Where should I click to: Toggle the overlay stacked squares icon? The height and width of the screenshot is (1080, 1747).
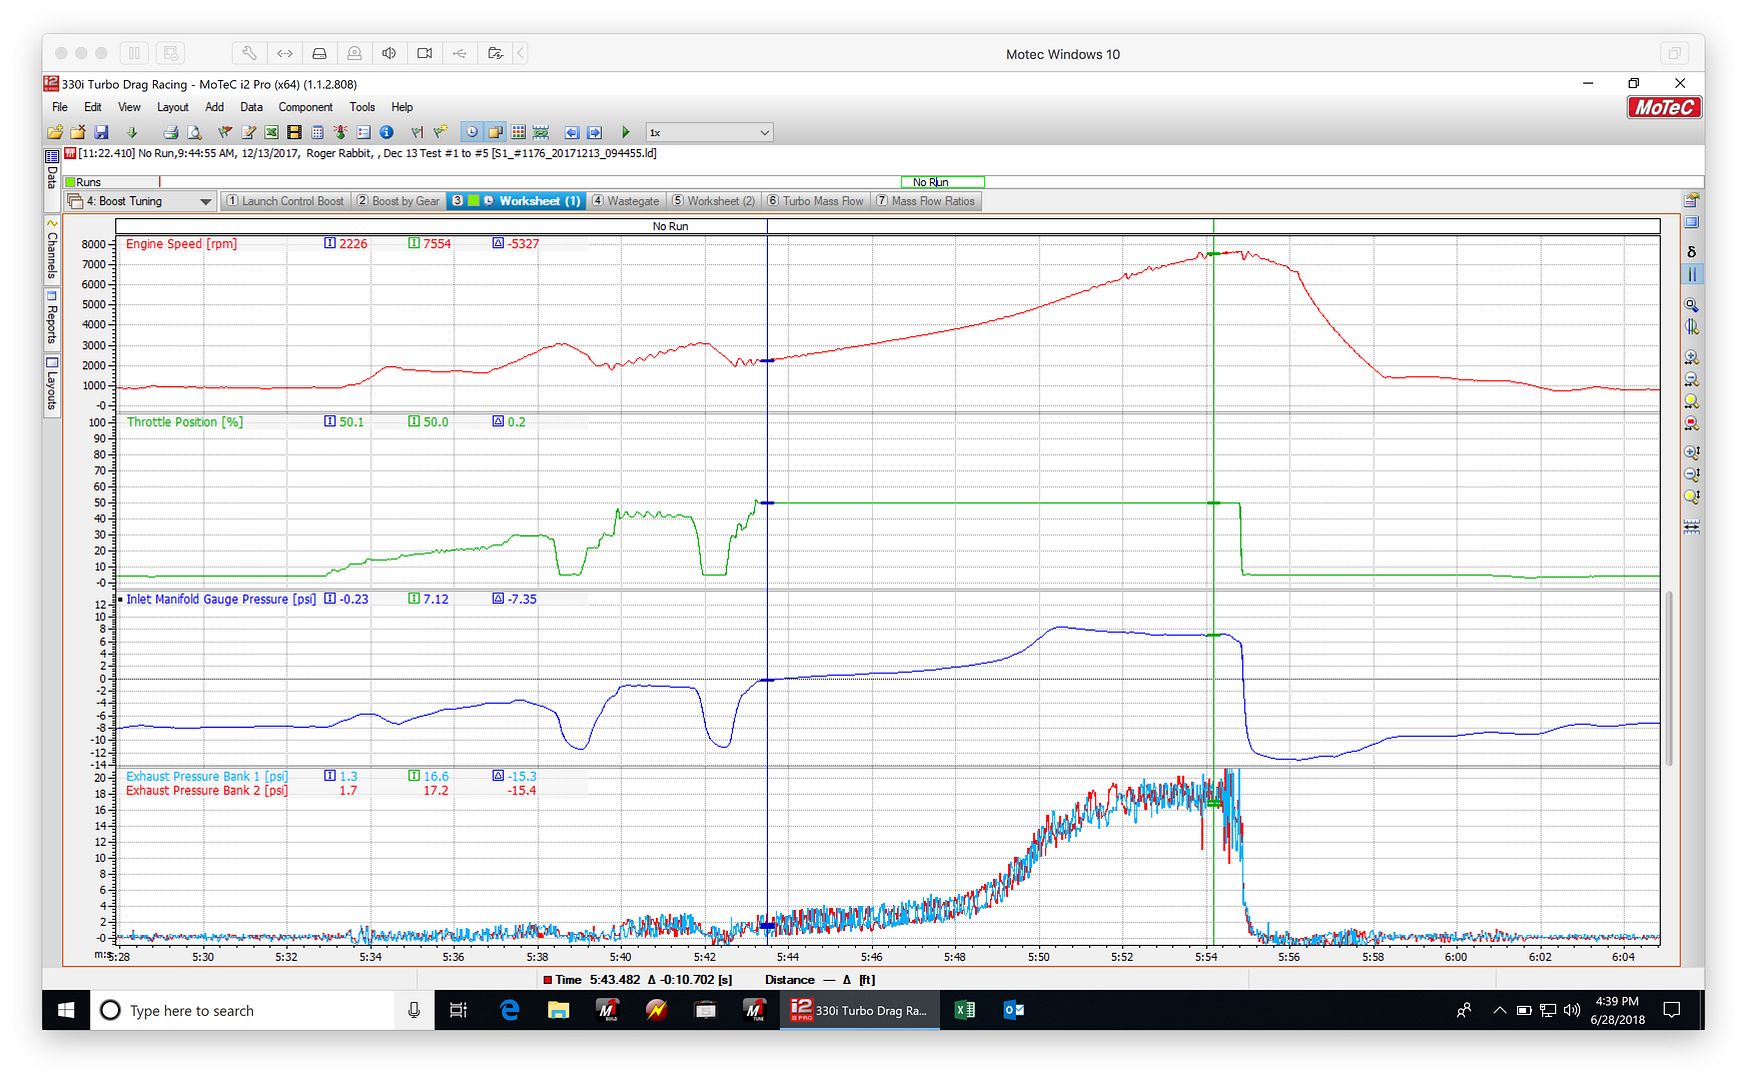point(495,132)
